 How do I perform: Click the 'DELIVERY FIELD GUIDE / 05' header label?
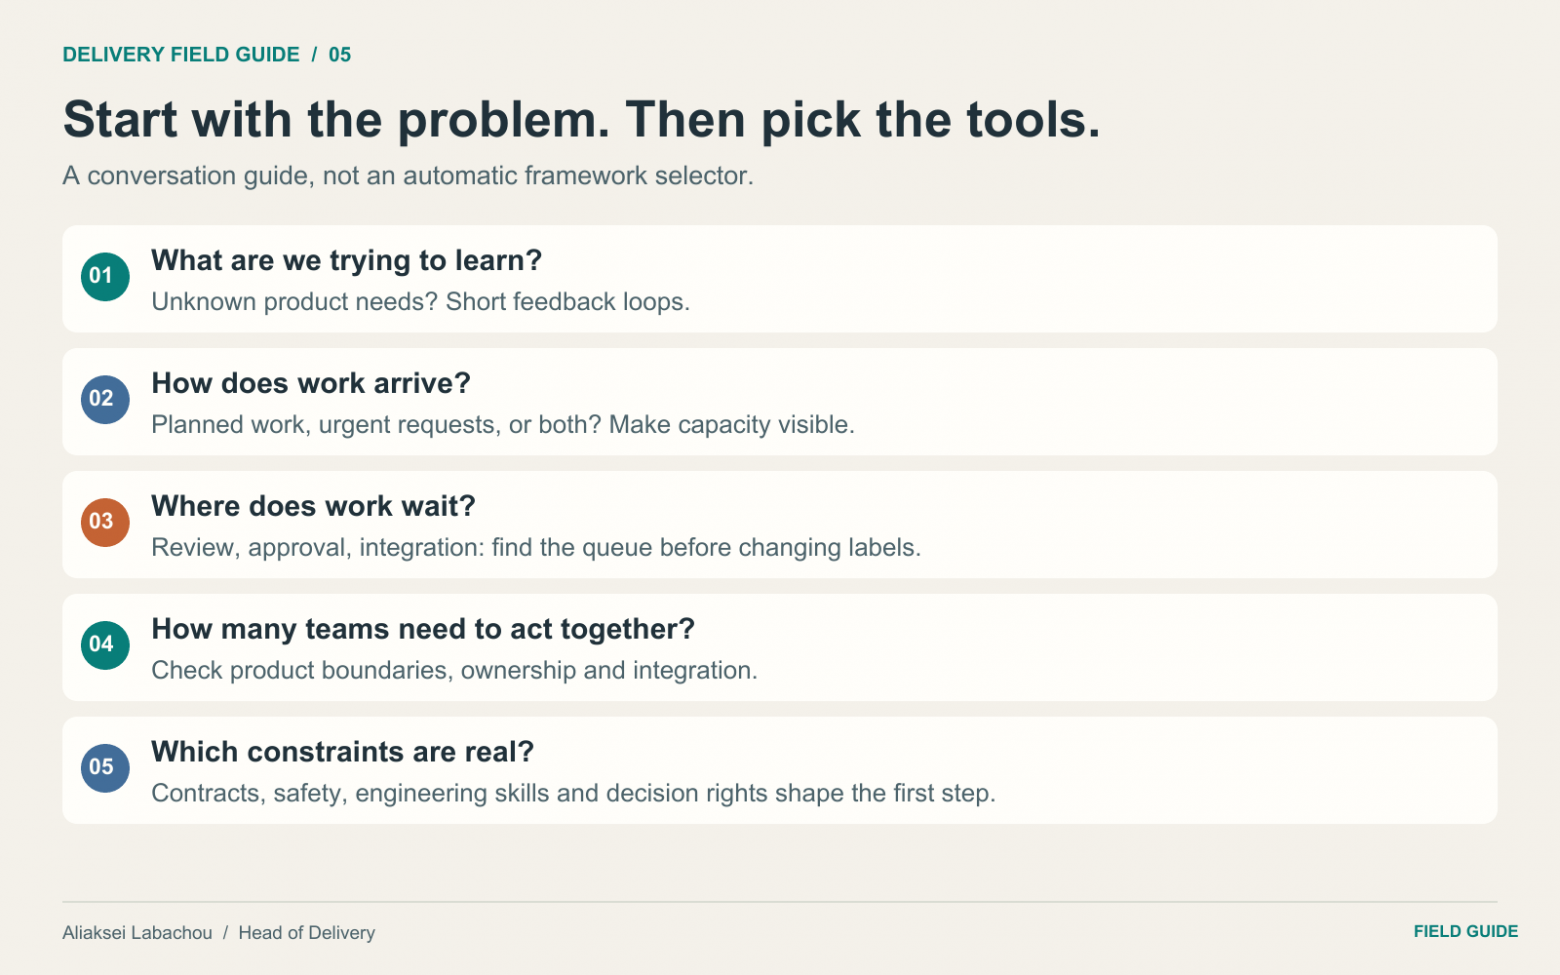[207, 55]
